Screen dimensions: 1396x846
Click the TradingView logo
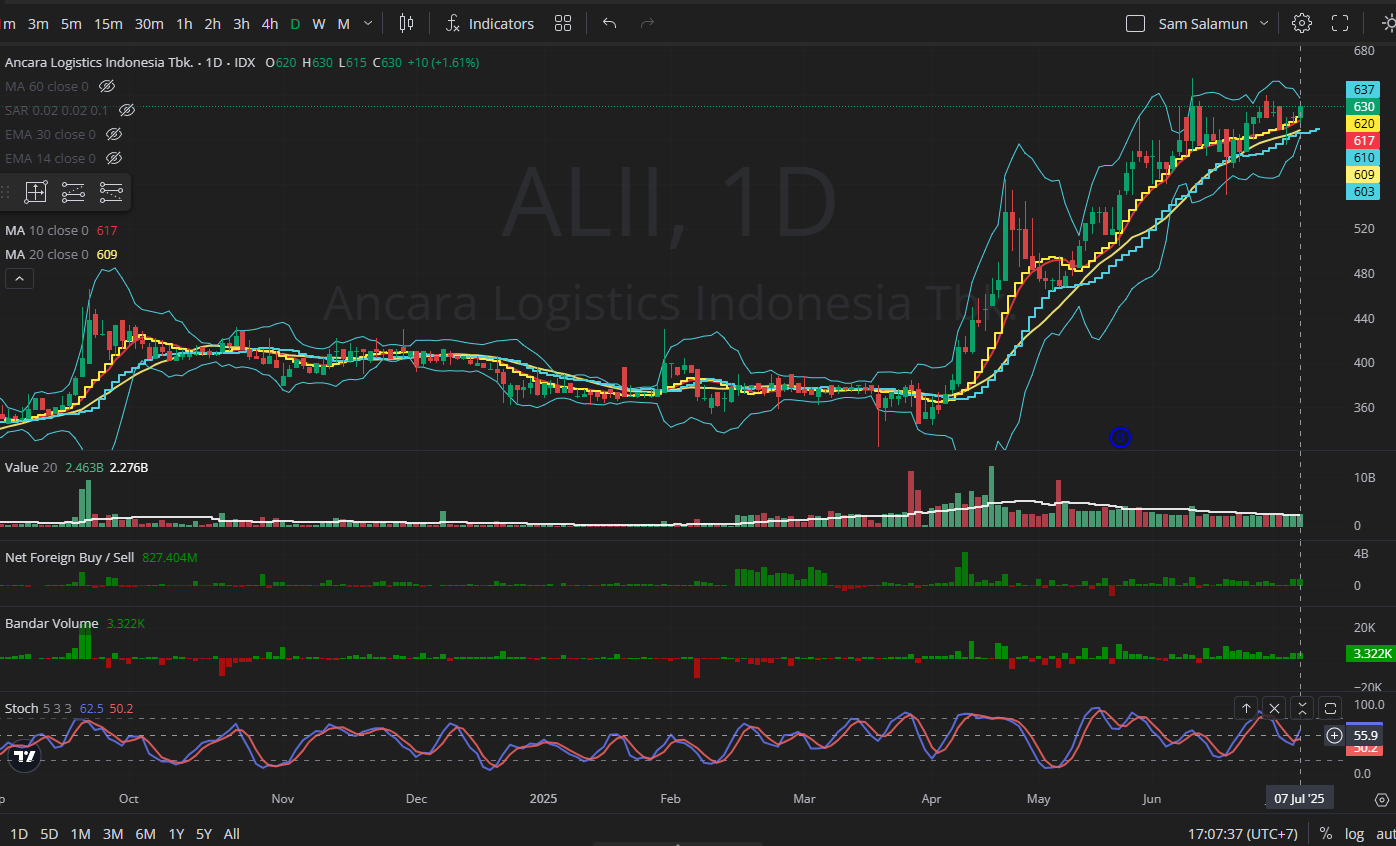point(25,756)
